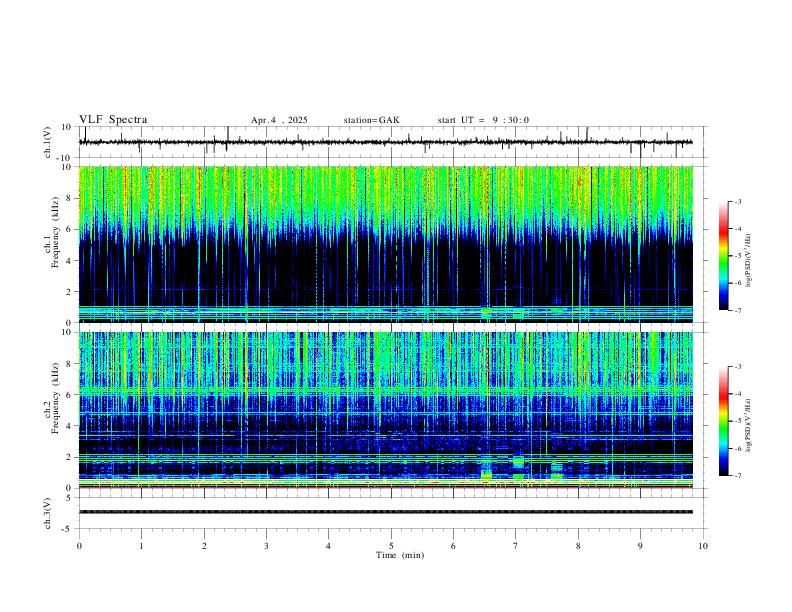Screen dimensions: 792x612
Task: Click the "-7" tick on lower colorbar
Action: [737, 476]
